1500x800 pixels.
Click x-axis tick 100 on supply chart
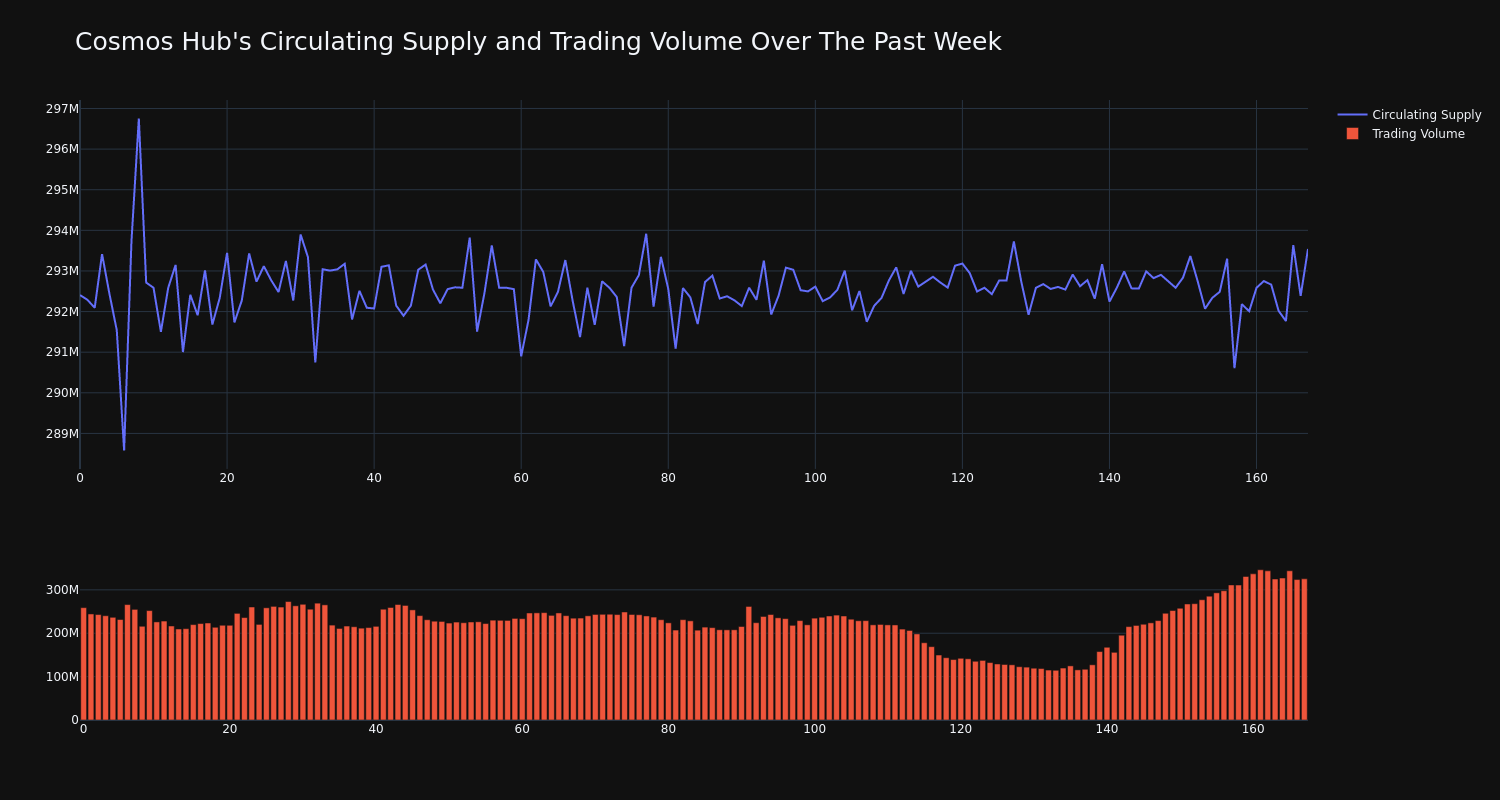pos(815,478)
